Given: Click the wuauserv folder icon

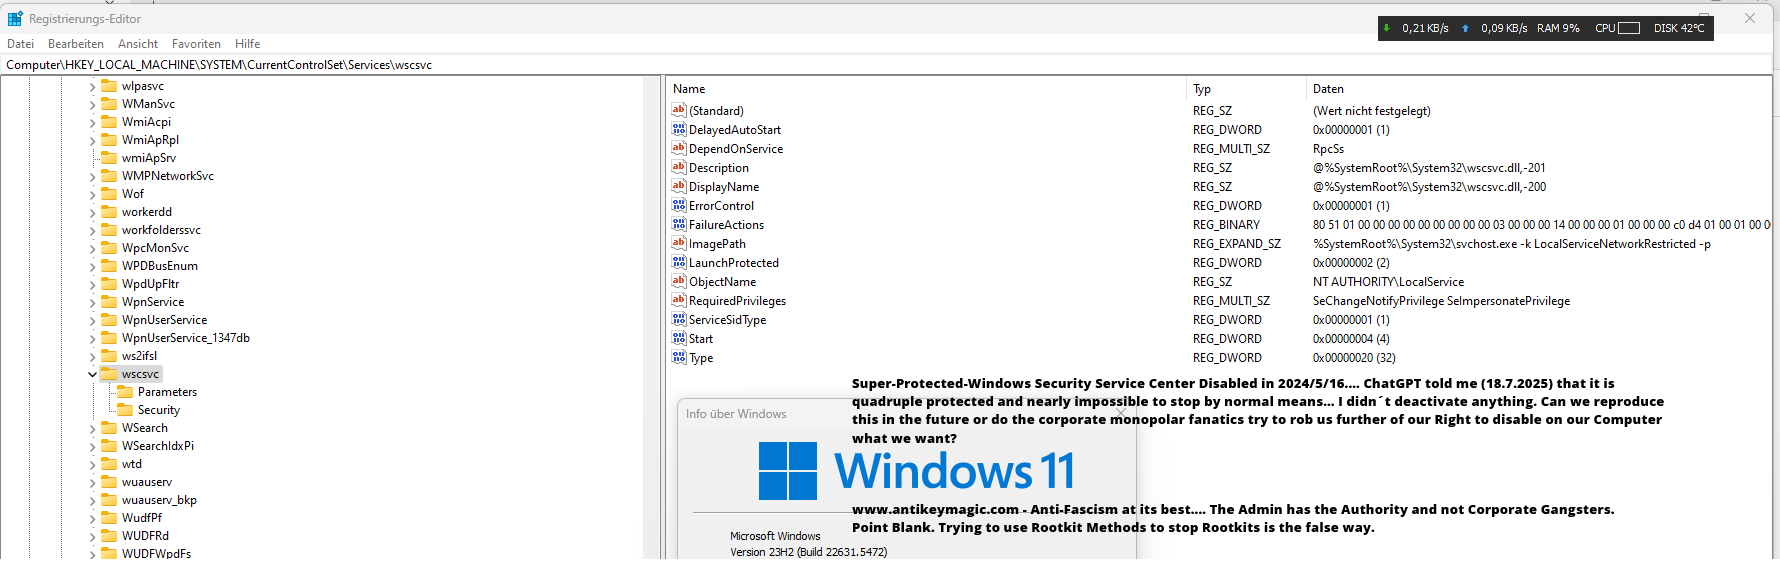Looking at the screenshot, I should (x=109, y=482).
